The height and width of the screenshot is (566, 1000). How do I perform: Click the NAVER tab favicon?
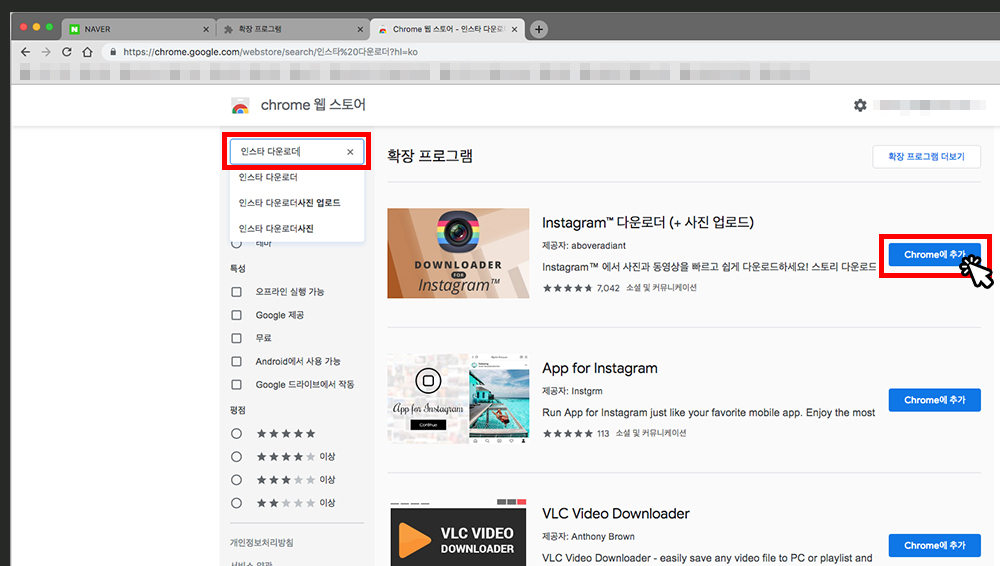point(75,29)
